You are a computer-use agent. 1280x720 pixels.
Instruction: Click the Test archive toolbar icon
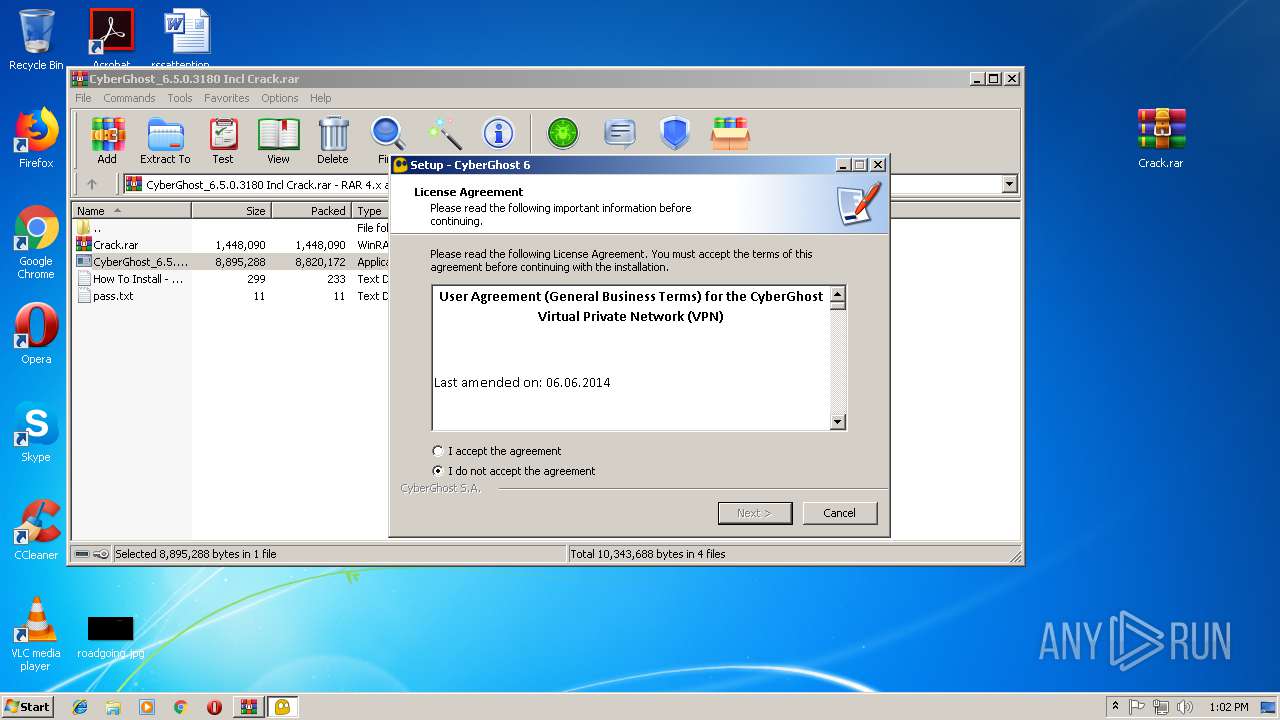[x=223, y=141]
